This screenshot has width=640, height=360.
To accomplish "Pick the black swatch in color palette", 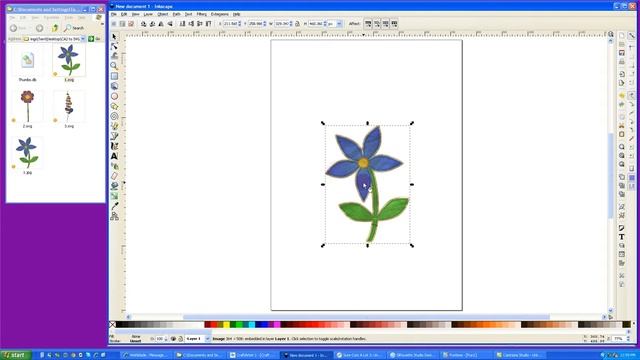I will point(119,324).
